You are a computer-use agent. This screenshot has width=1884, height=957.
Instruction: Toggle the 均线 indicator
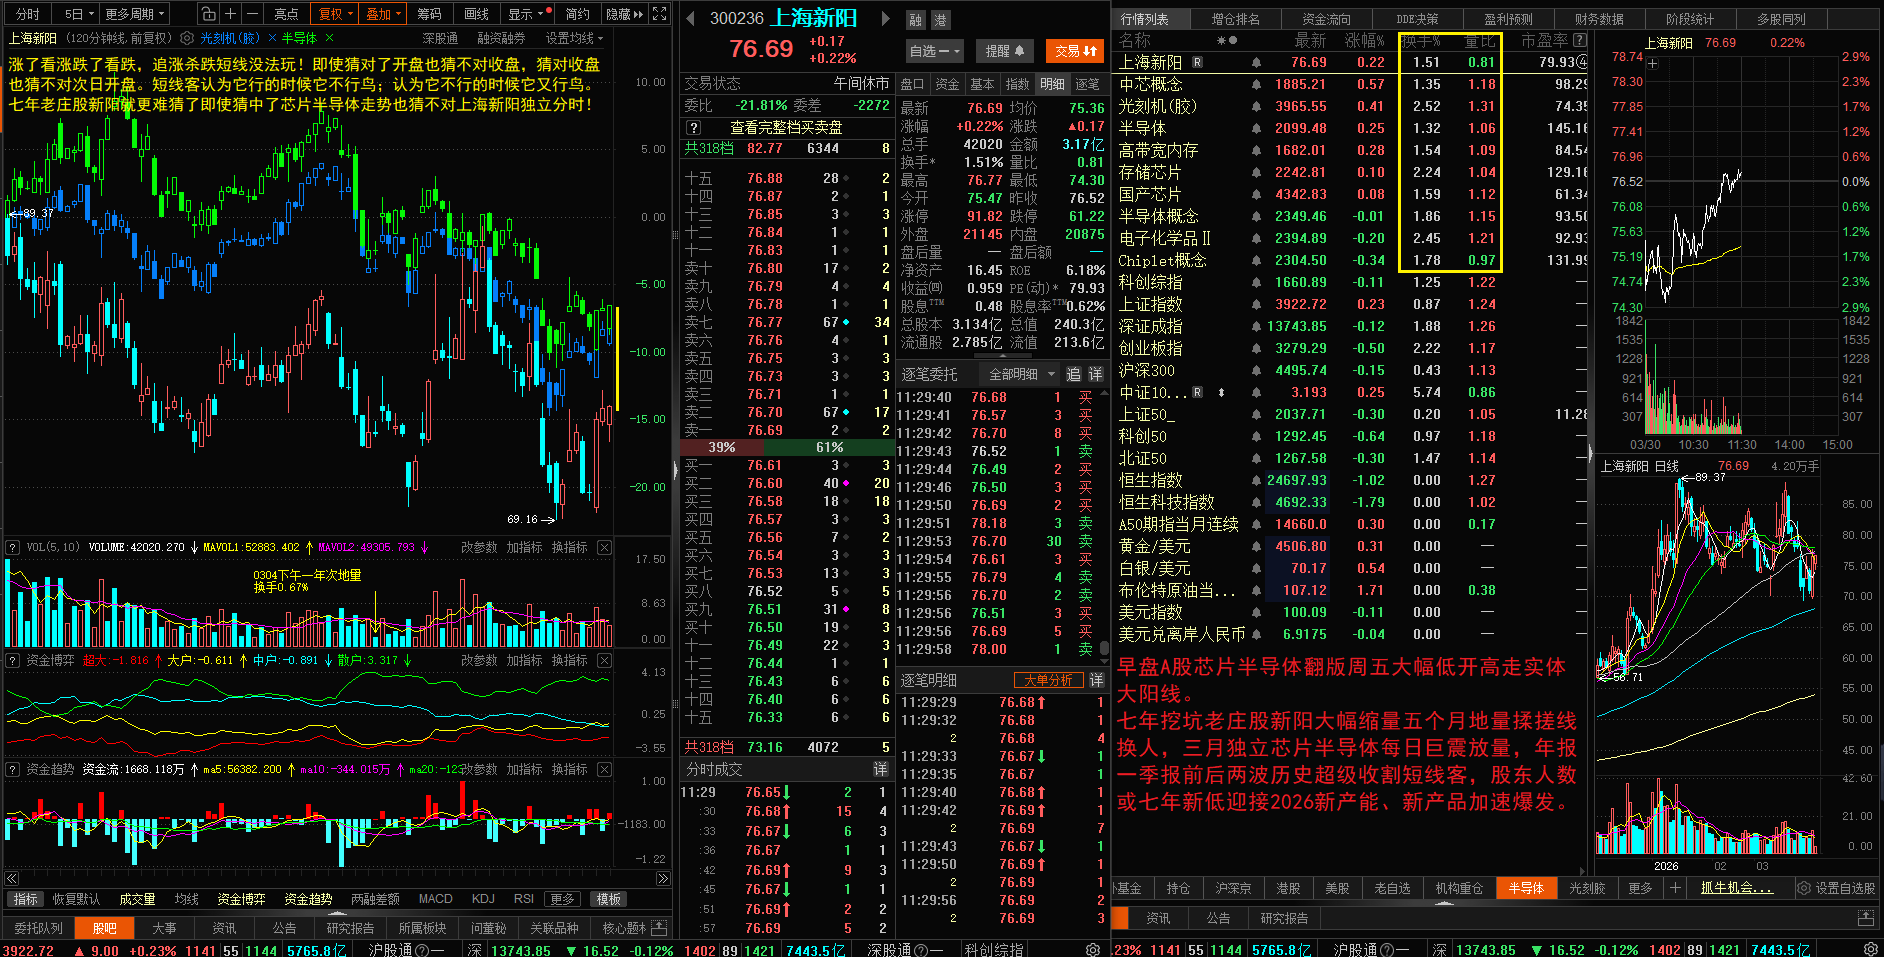click(186, 899)
